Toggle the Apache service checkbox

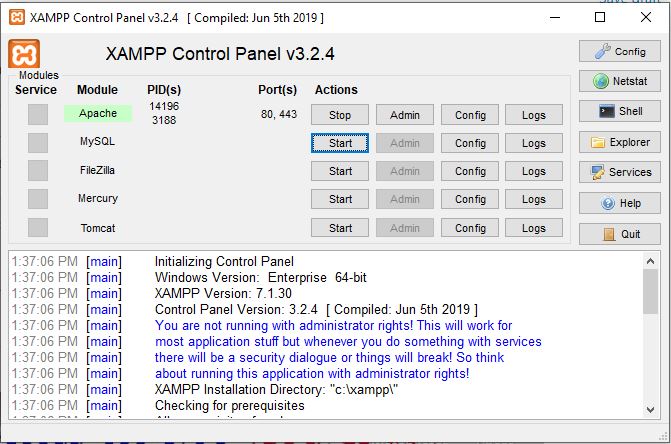[37, 114]
